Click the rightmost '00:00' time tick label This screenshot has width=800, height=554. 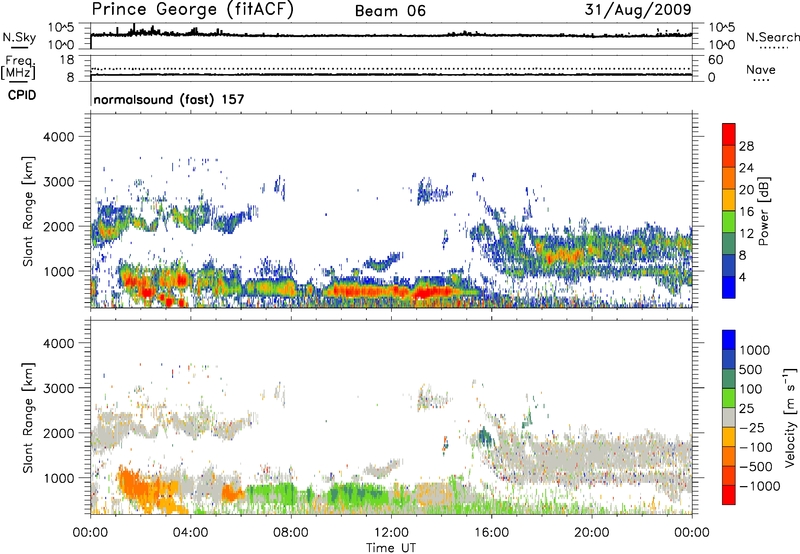(x=691, y=533)
